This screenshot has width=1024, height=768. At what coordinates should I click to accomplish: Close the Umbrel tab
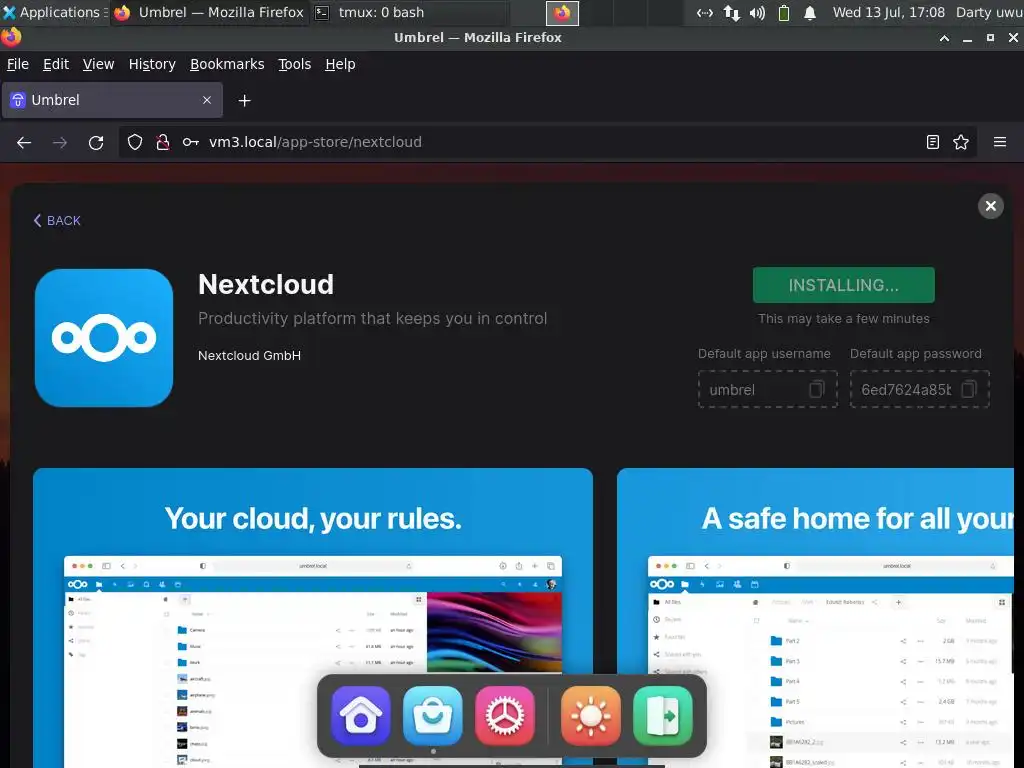(x=207, y=100)
